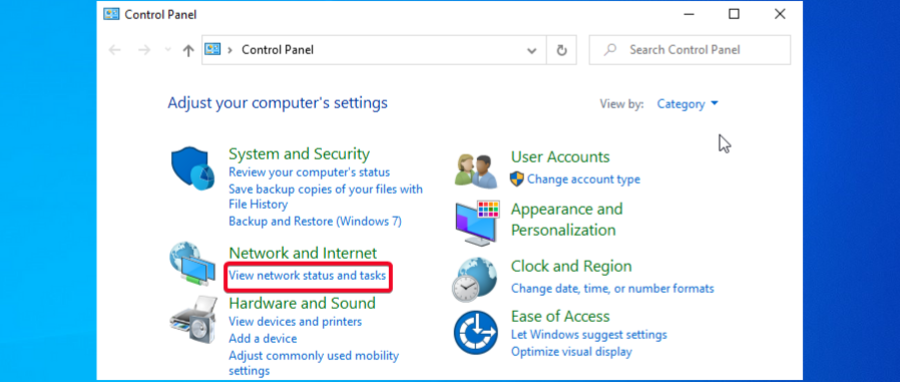Click the User Accounts people icon
The height and width of the screenshot is (382, 900).
pyautogui.click(x=475, y=171)
